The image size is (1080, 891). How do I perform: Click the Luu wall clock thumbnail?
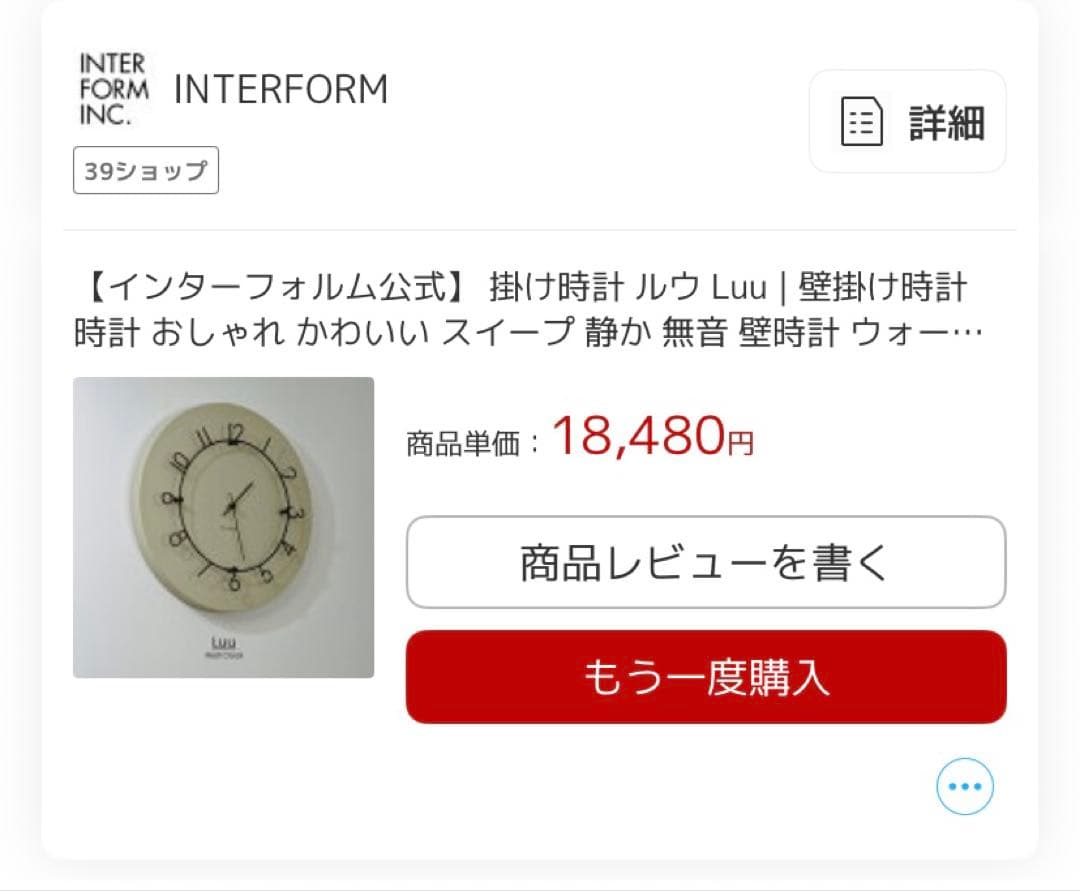(222, 525)
